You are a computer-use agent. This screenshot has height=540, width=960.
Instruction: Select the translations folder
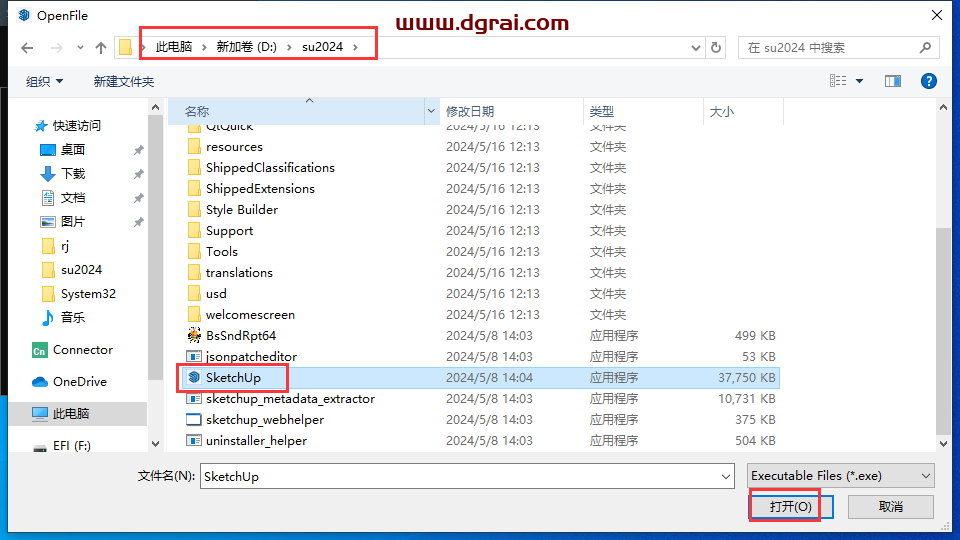pos(239,272)
